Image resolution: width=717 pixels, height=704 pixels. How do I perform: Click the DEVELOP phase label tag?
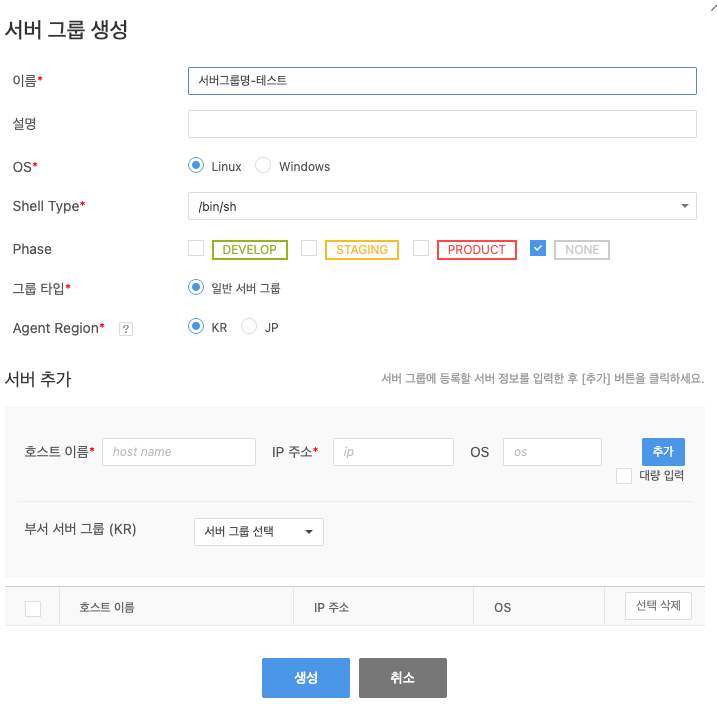(x=250, y=250)
